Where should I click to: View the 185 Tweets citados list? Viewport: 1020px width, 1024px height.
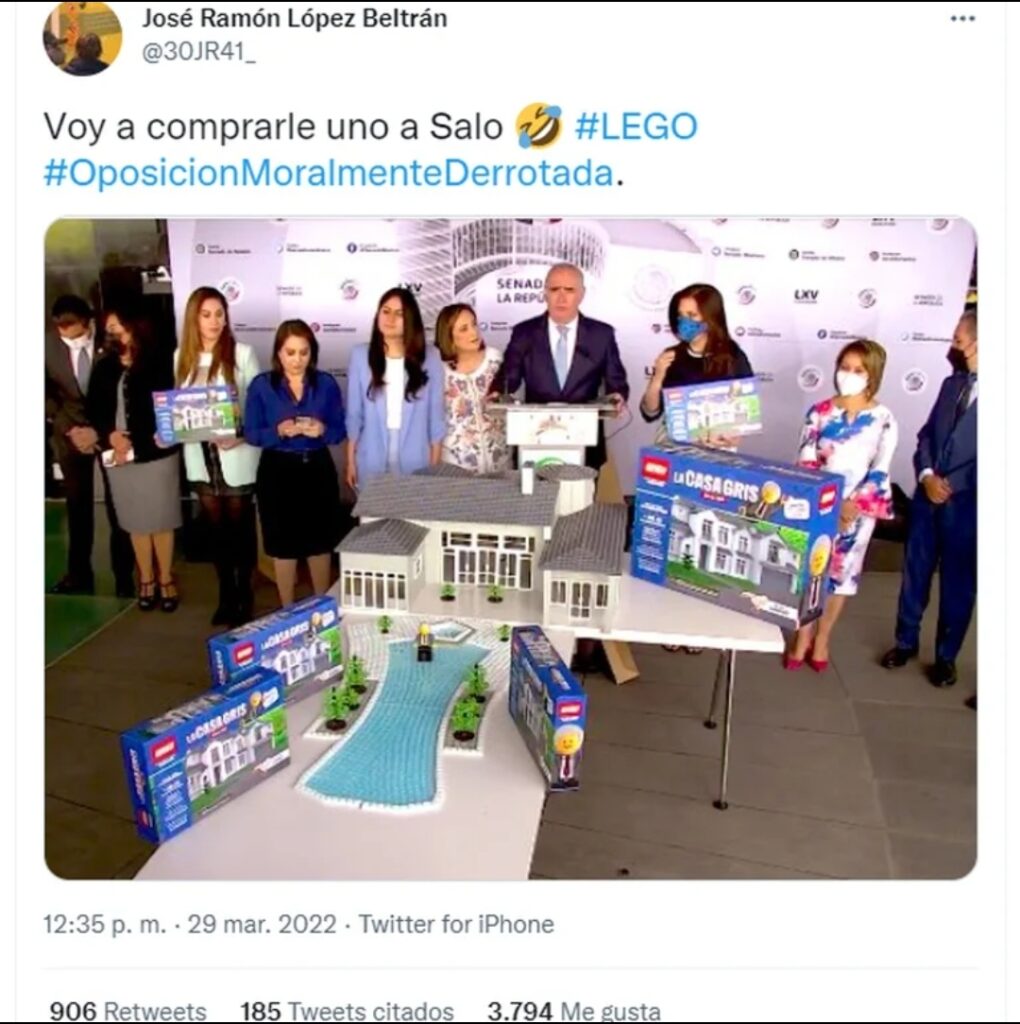(347, 1011)
